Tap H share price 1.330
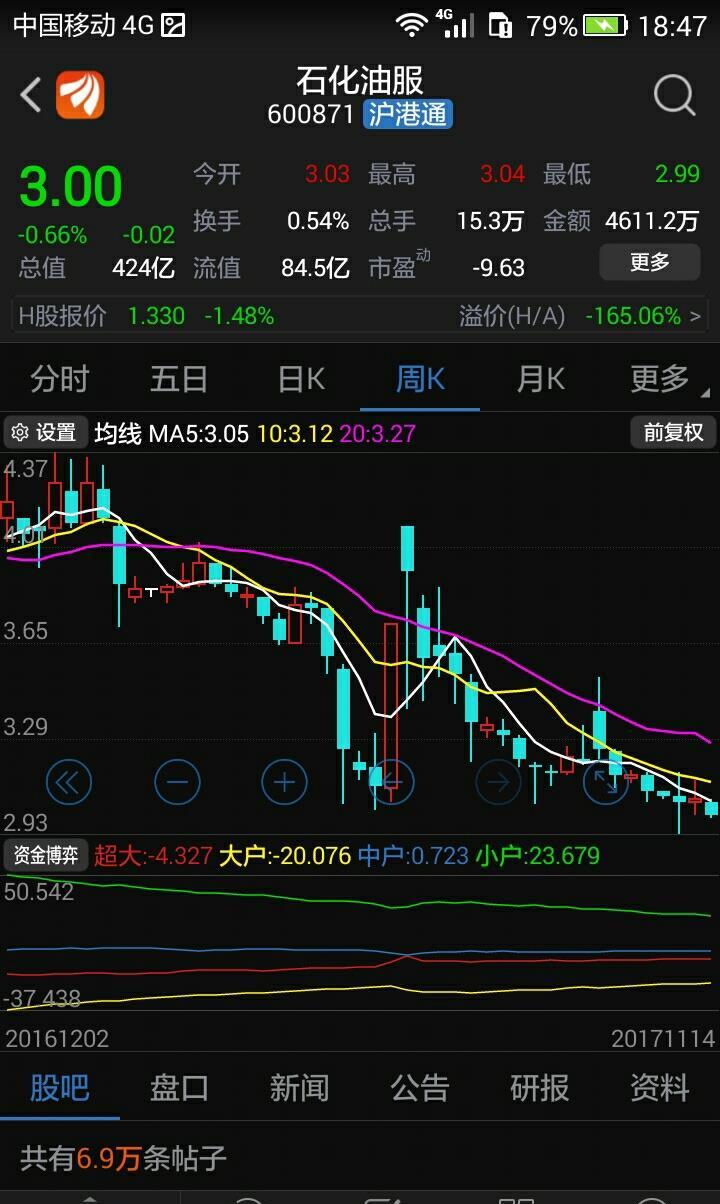720x1204 pixels. click(x=156, y=317)
